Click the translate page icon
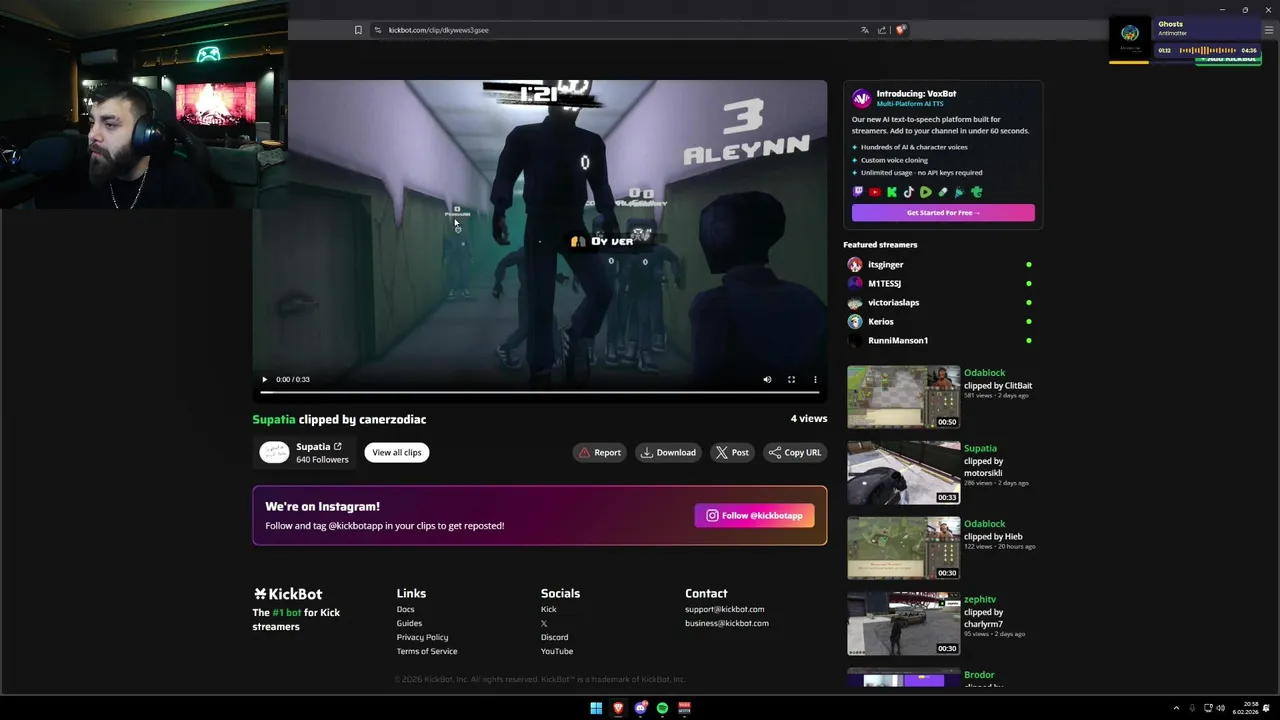 pyautogui.click(x=864, y=30)
